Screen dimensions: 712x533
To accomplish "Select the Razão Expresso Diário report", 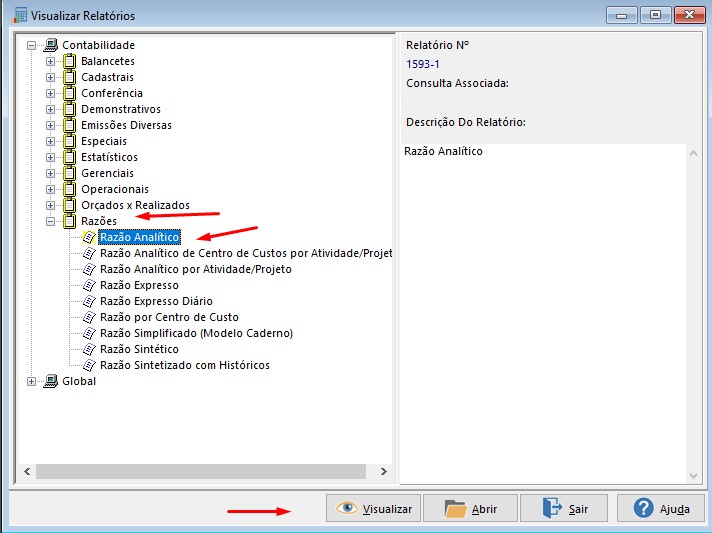I will tap(156, 301).
